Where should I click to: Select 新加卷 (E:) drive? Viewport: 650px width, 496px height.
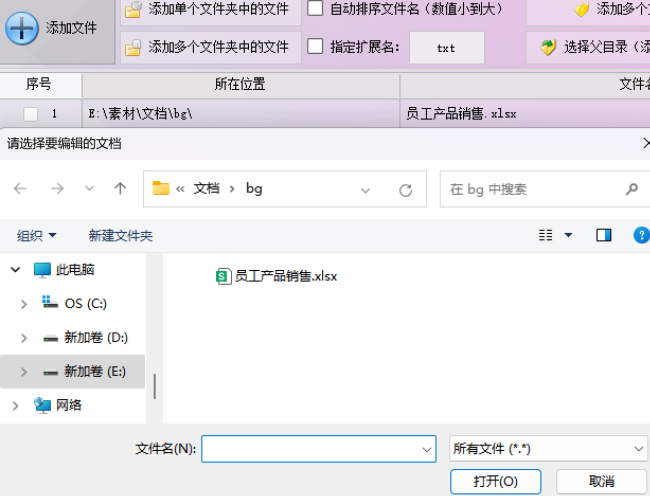coord(85,371)
